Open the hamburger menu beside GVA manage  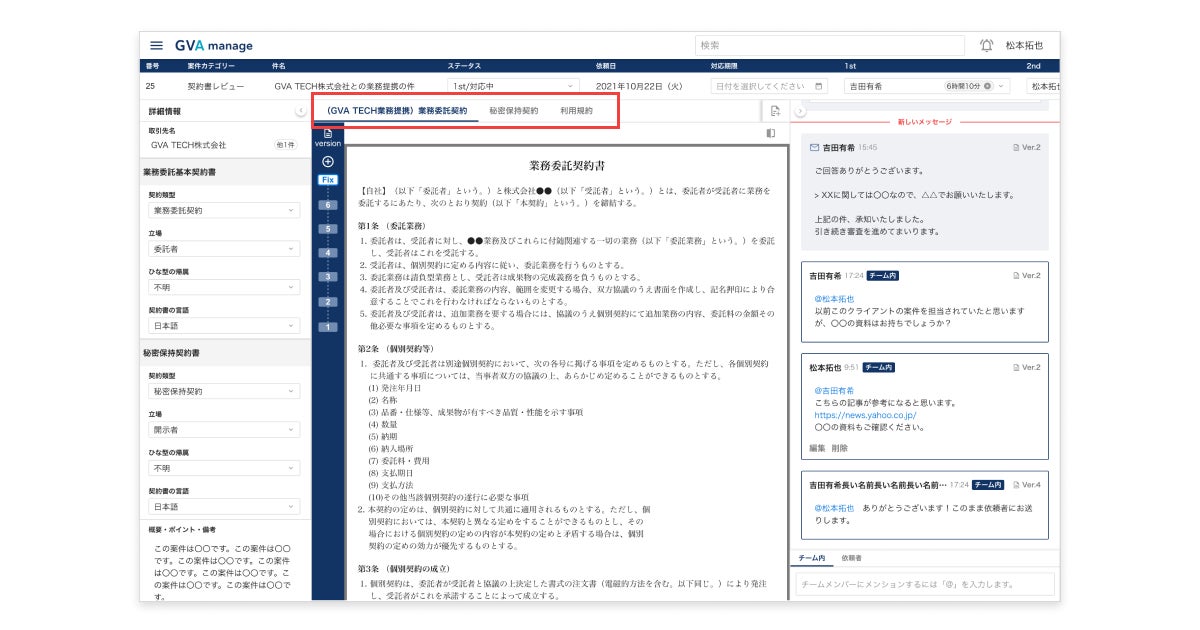[156, 45]
